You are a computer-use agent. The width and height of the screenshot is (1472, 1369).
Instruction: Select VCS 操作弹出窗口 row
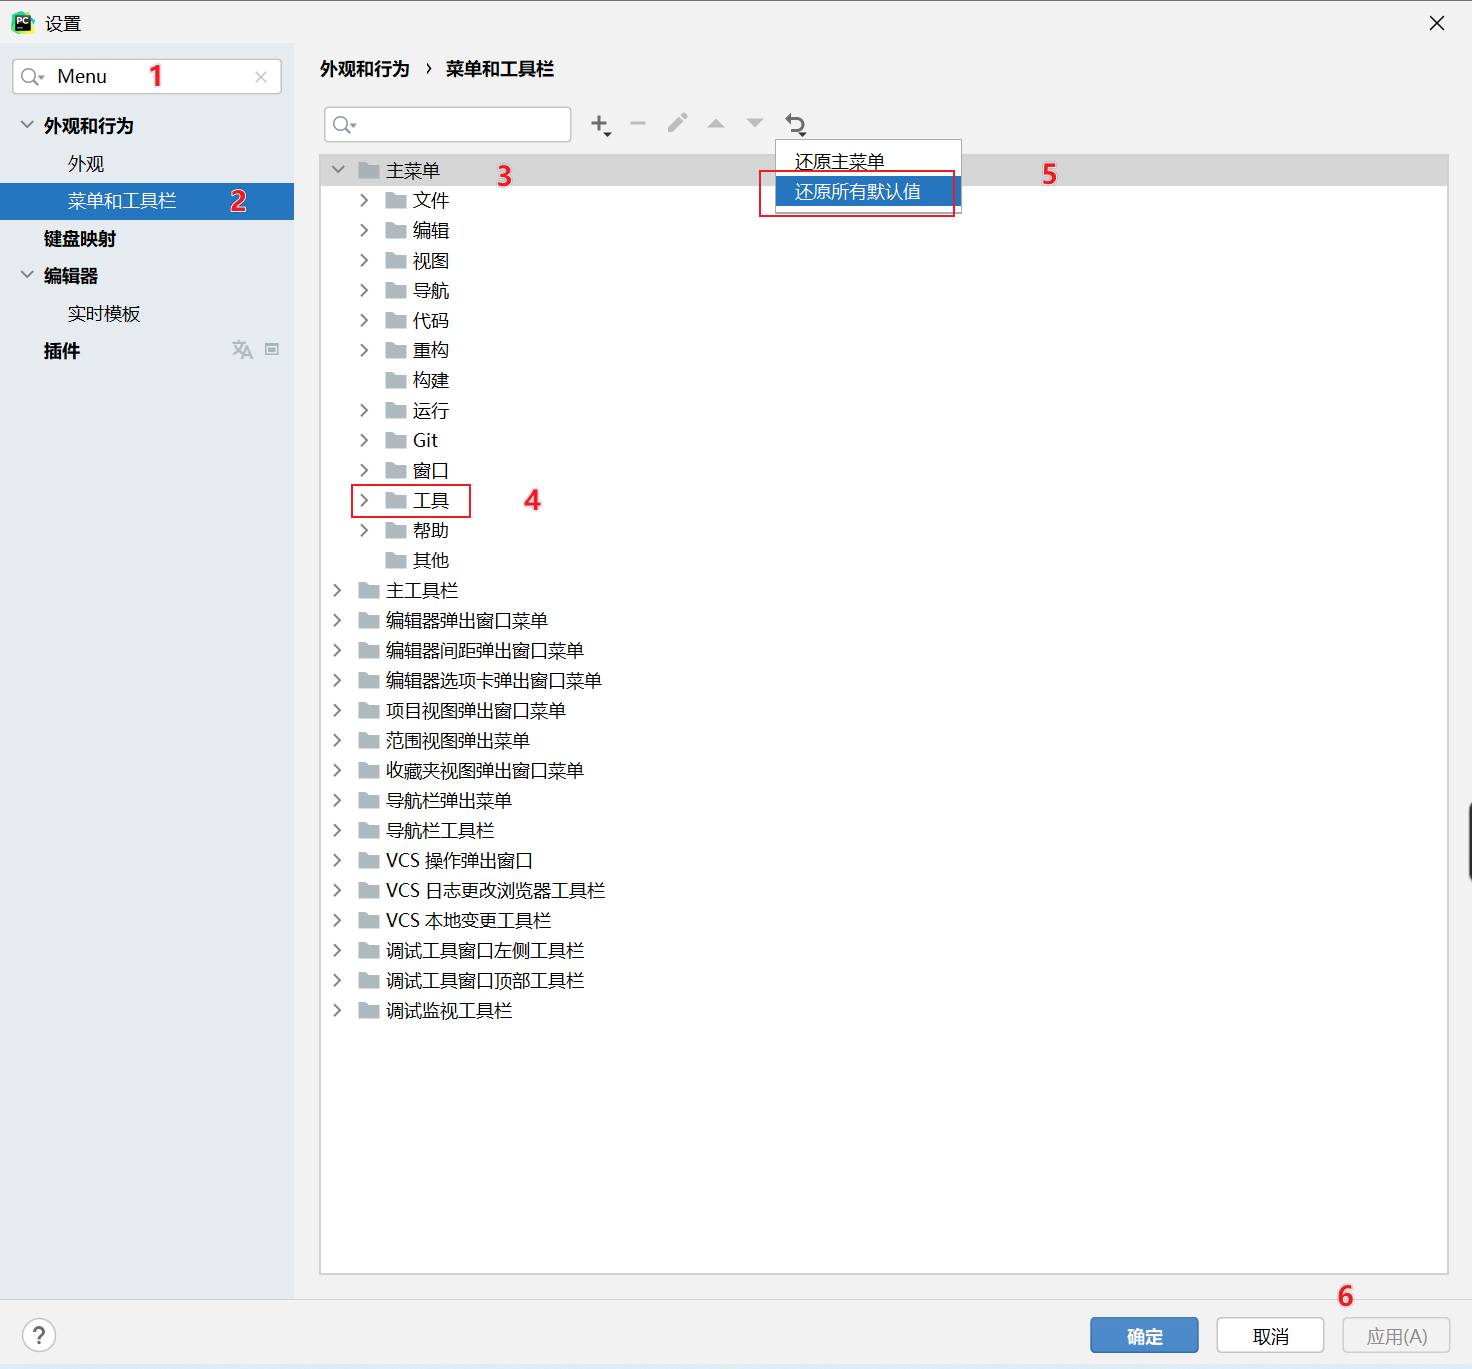pos(884,860)
